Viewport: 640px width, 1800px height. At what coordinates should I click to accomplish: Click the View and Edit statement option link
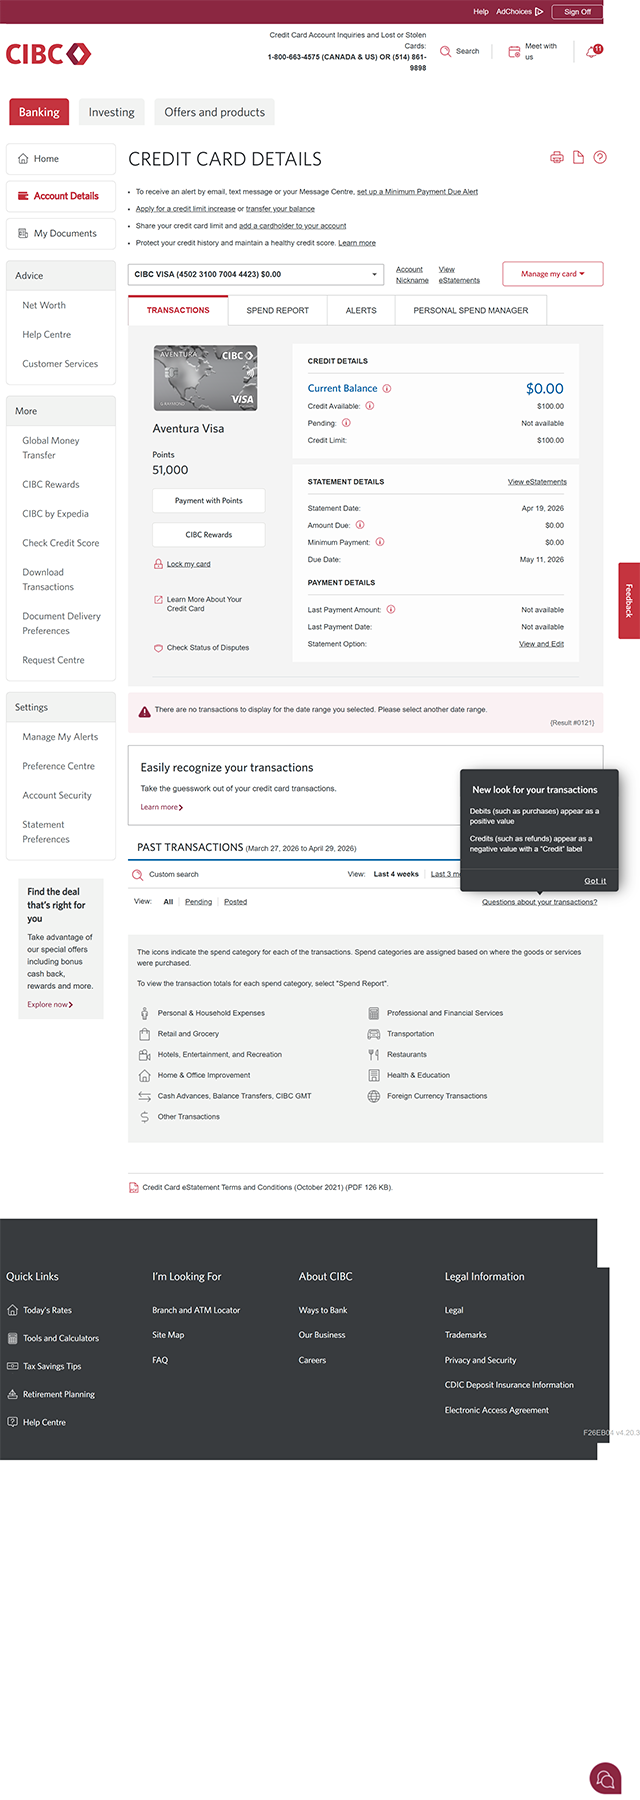pyautogui.click(x=541, y=644)
